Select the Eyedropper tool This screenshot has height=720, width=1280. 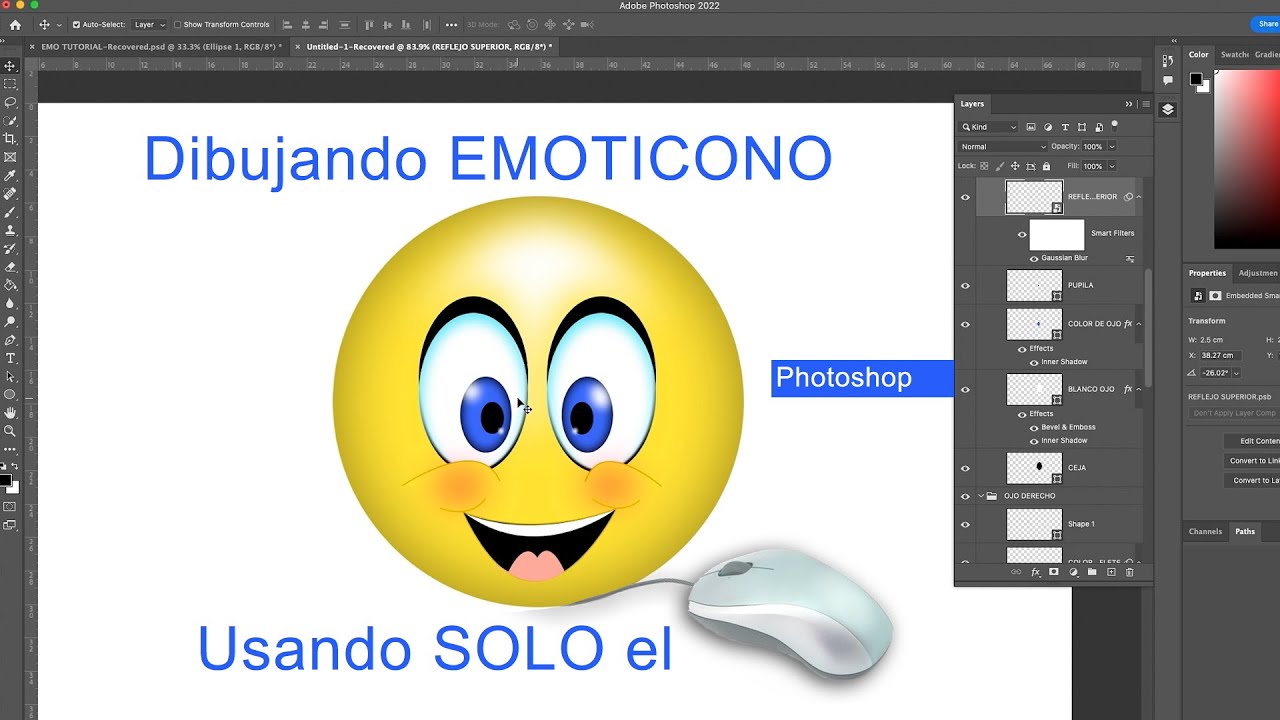(x=10, y=175)
